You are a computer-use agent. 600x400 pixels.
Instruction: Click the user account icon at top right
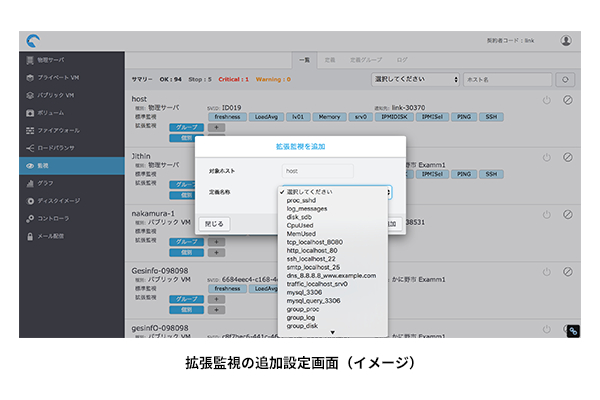566,41
